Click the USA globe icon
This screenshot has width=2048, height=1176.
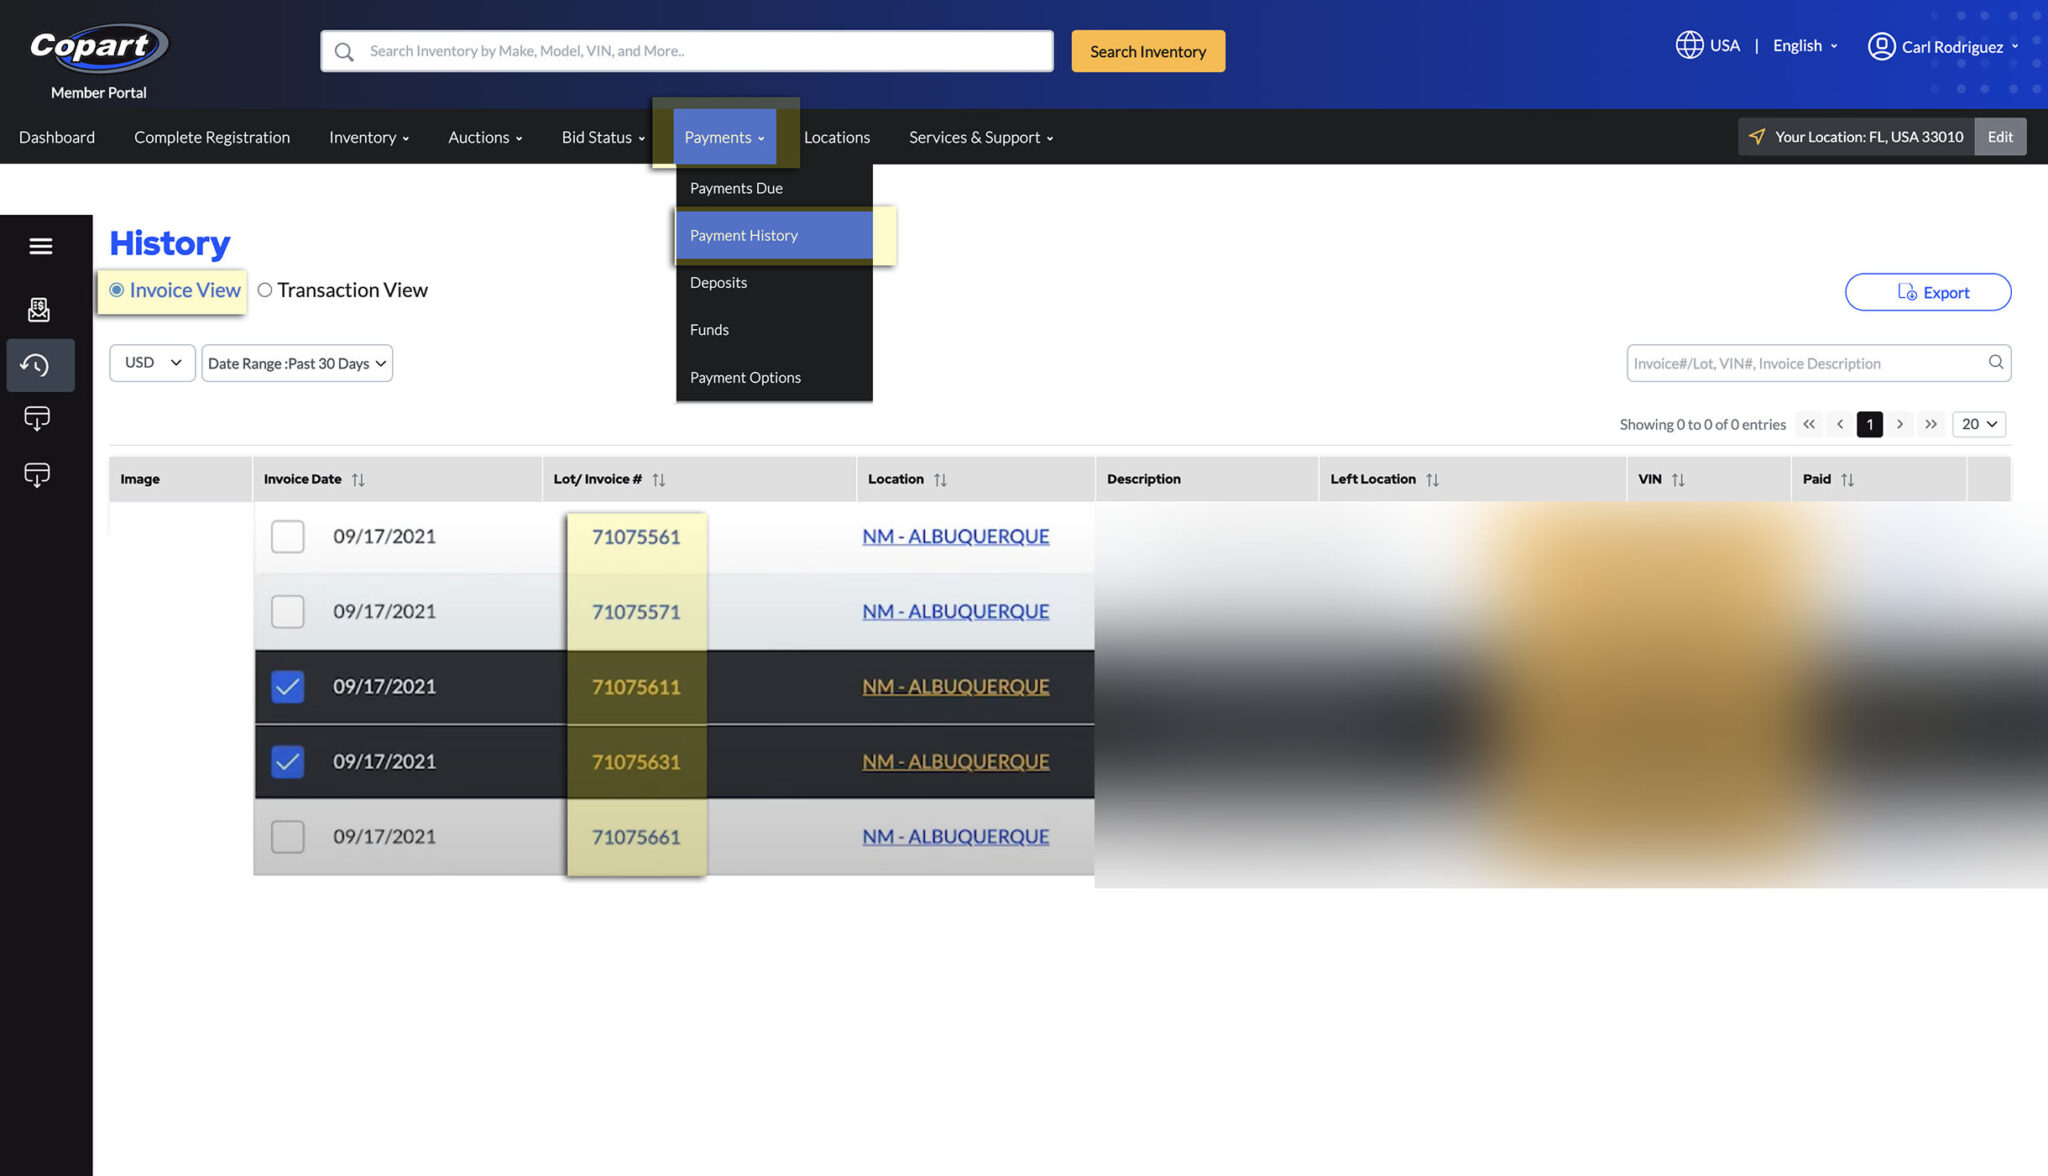click(1689, 45)
